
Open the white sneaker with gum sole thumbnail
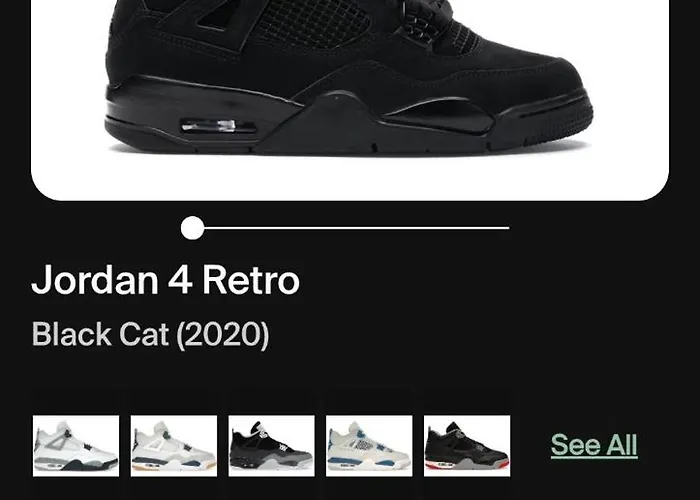pyautogui.click(x=174, y=446)
